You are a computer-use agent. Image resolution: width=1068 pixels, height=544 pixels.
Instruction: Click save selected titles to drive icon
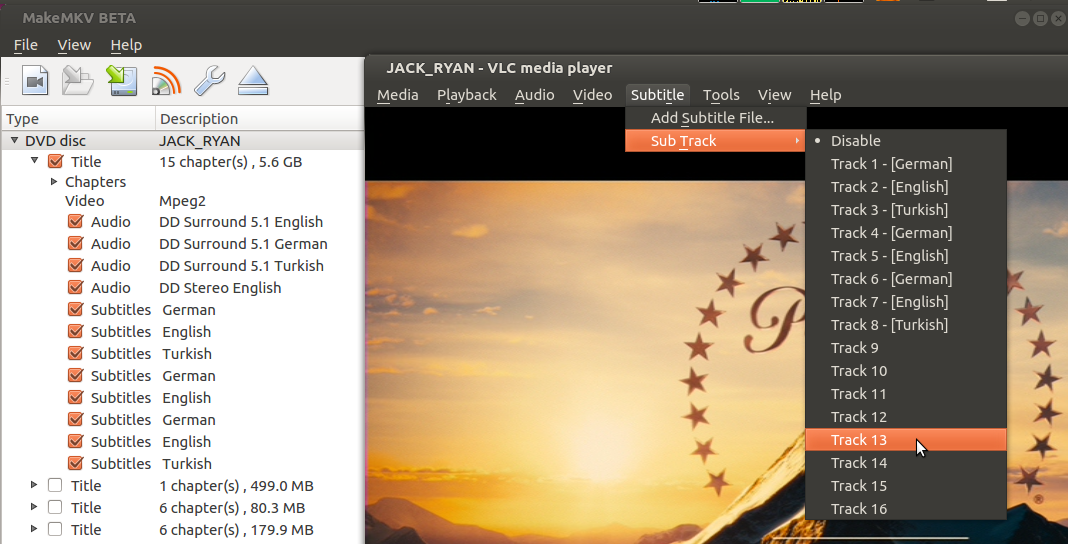point(122,80)
